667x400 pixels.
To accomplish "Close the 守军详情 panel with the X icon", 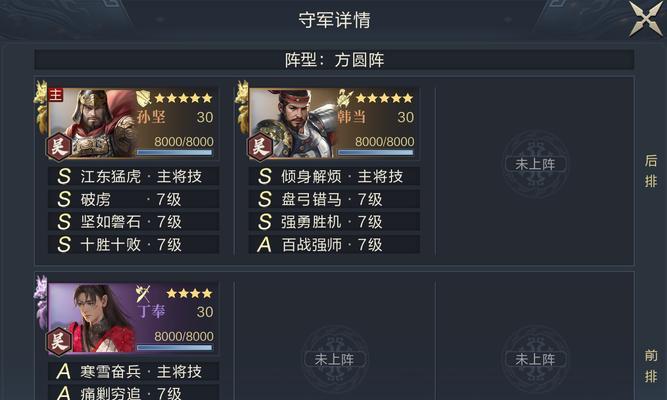I will (x=645, y=19).
